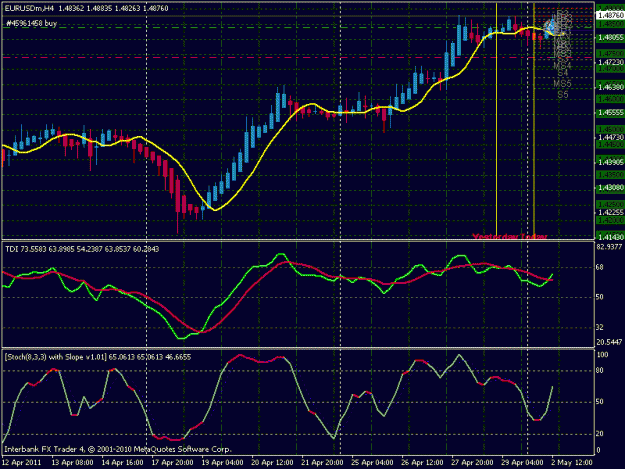Click the Stochastic scale level 0
625x469 pixels.
(x=598, y=450)
